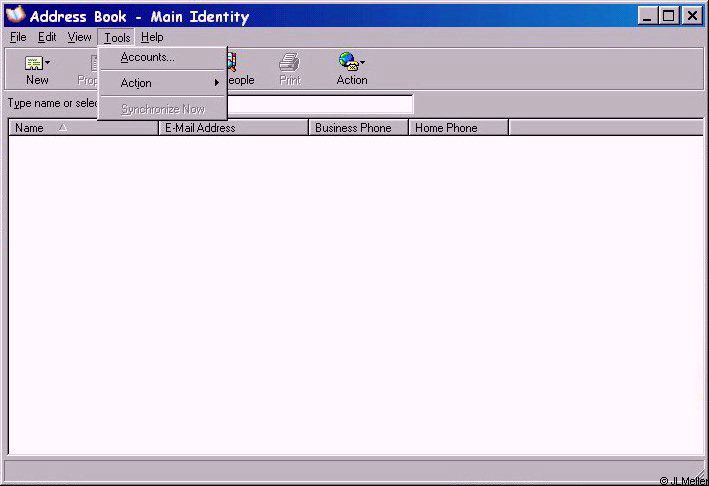Minimize the Address Book window

pyautogui.click(x=648, y=16)
